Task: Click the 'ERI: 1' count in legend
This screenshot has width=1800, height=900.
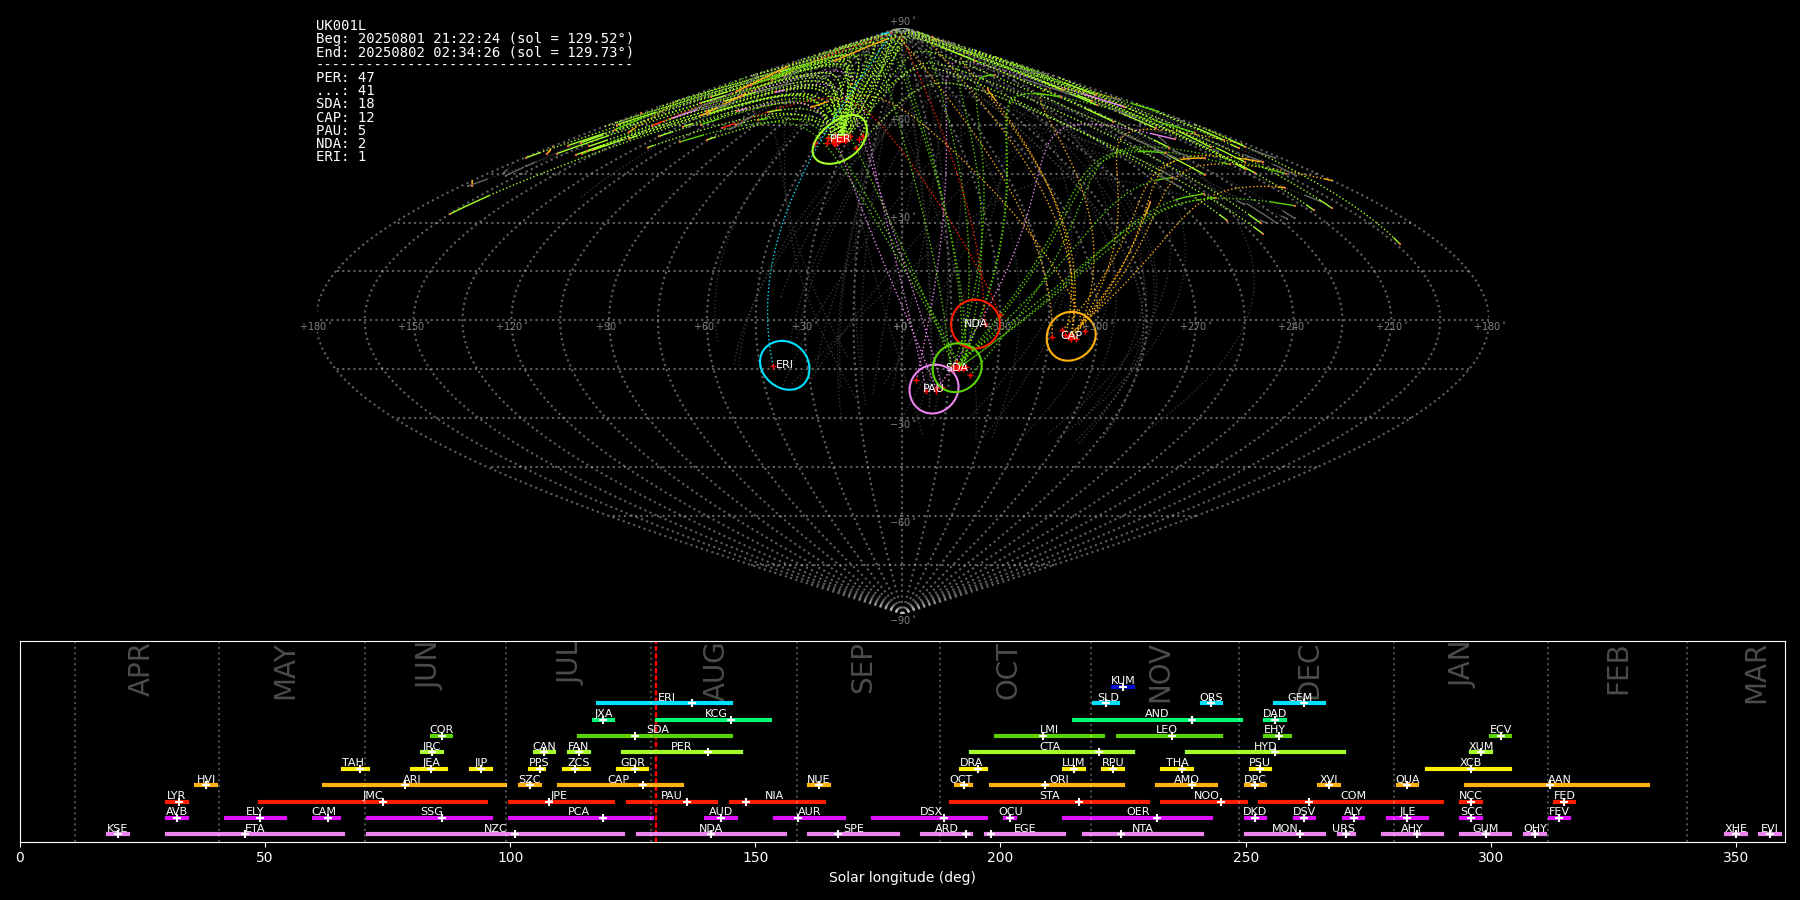Action: (341, 157)
